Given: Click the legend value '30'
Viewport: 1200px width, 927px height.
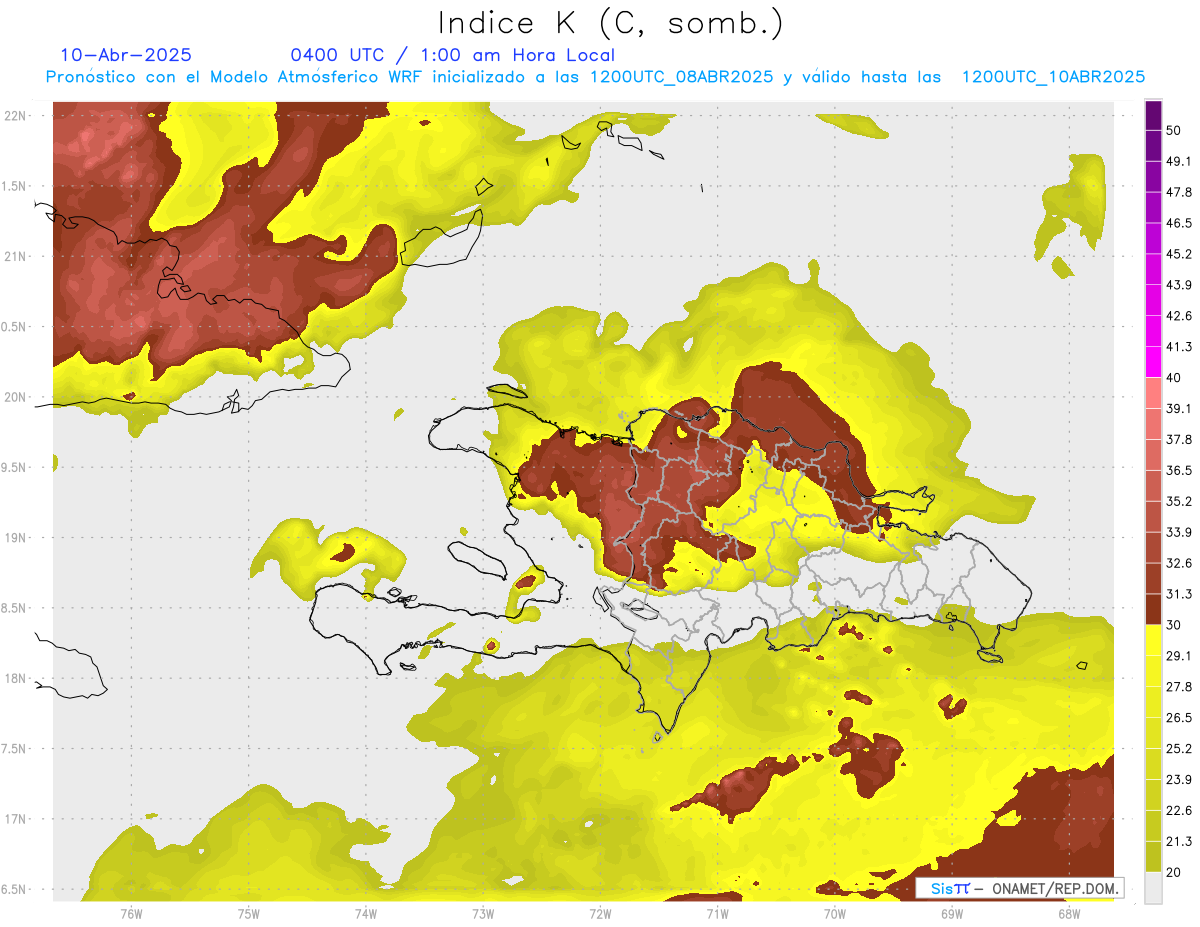Looking at the screenshot, I should coord(1175,625).
